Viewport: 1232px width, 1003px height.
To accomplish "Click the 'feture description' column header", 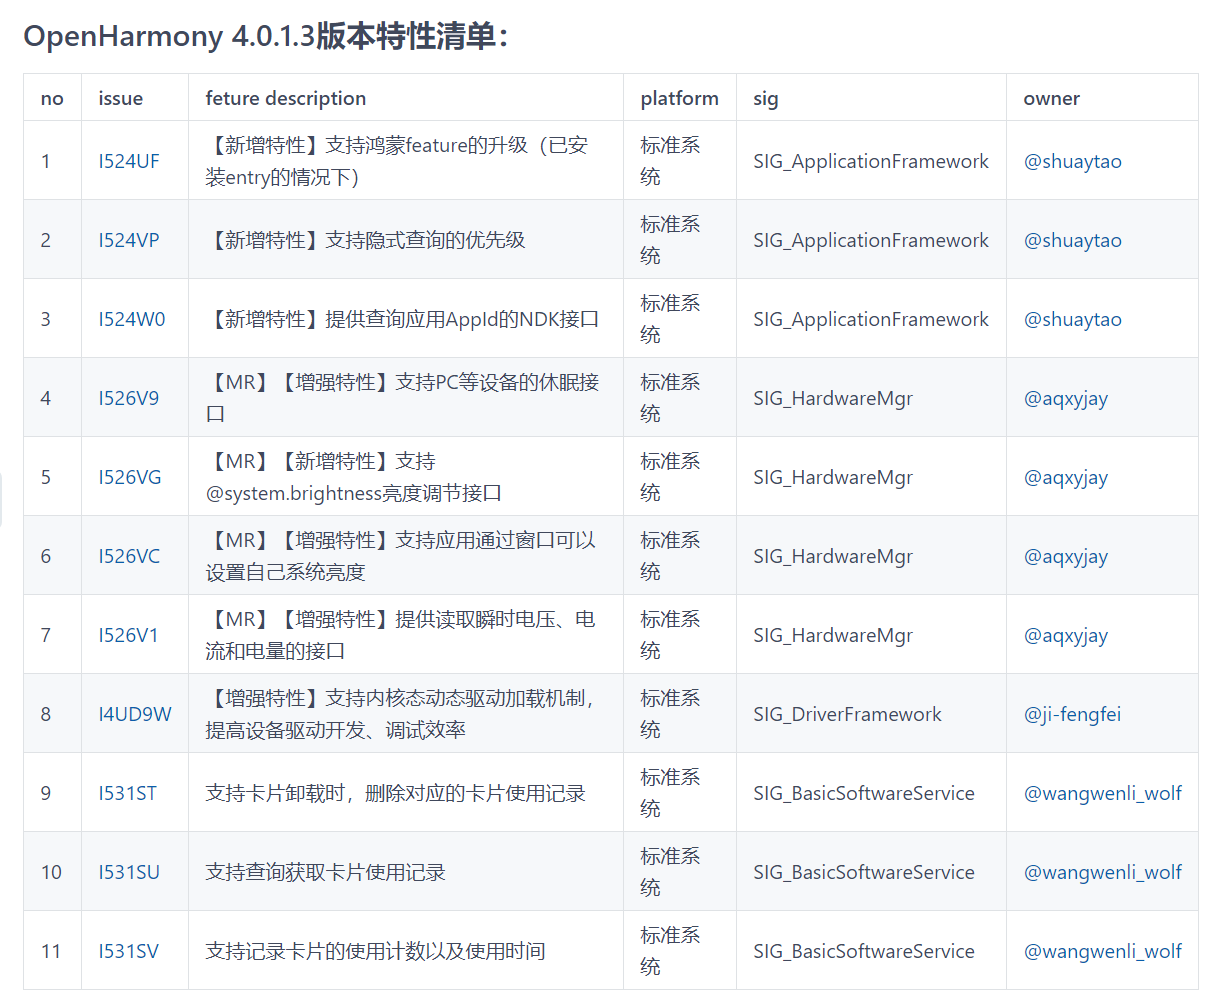I will click(285, 98).
